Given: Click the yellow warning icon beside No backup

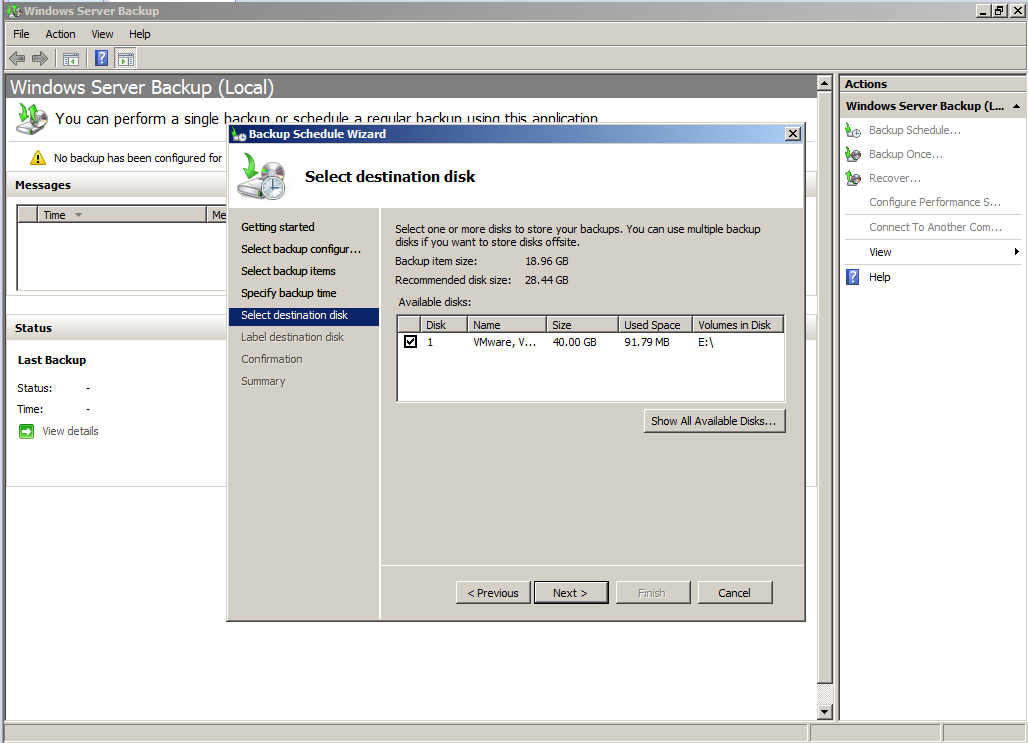Looking at the screenshot, I should coord(38,158).
